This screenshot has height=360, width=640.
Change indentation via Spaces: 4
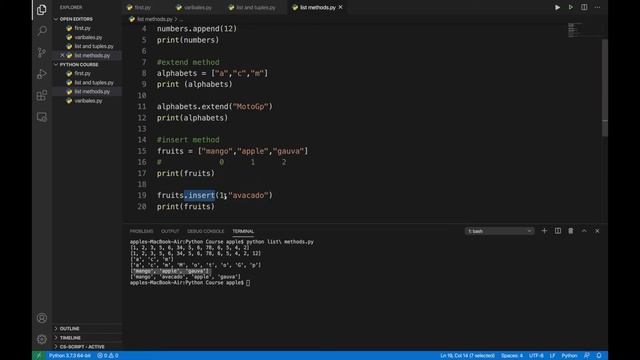[x=512, y=356]
